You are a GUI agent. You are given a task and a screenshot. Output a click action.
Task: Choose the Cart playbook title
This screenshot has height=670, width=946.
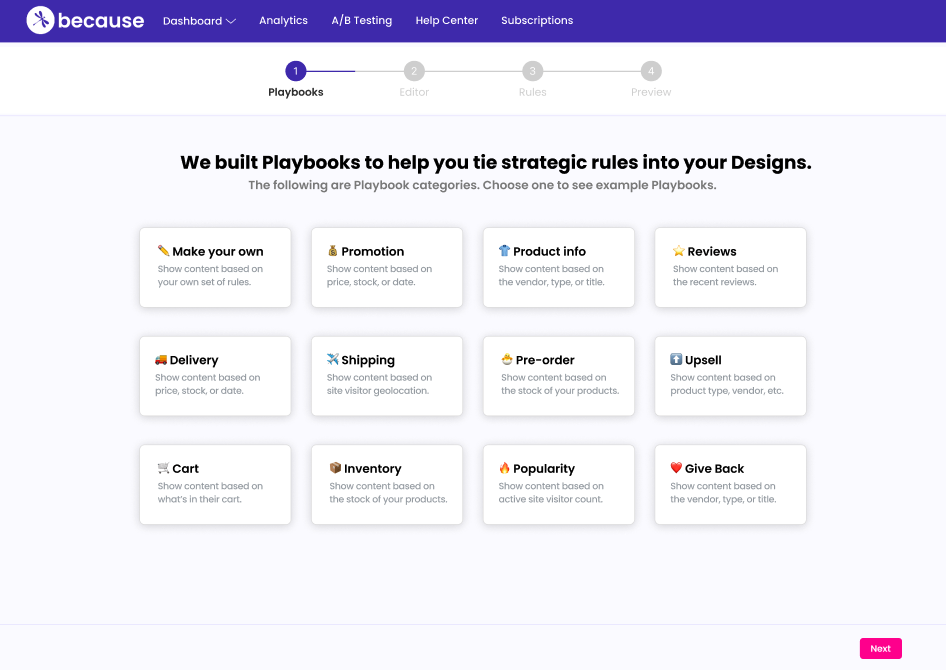185,469
